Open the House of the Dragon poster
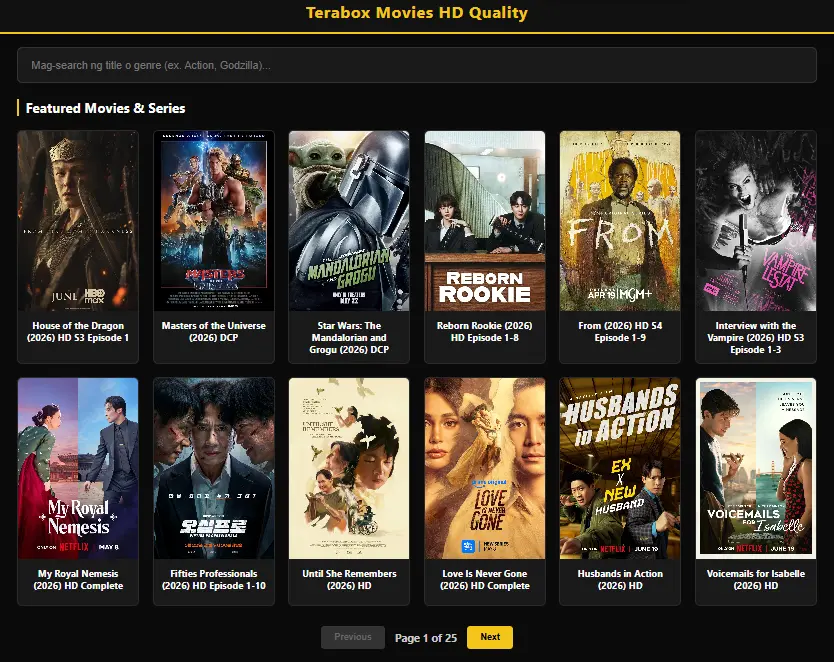This screenshot has width=834, height=662. (78, 221)
